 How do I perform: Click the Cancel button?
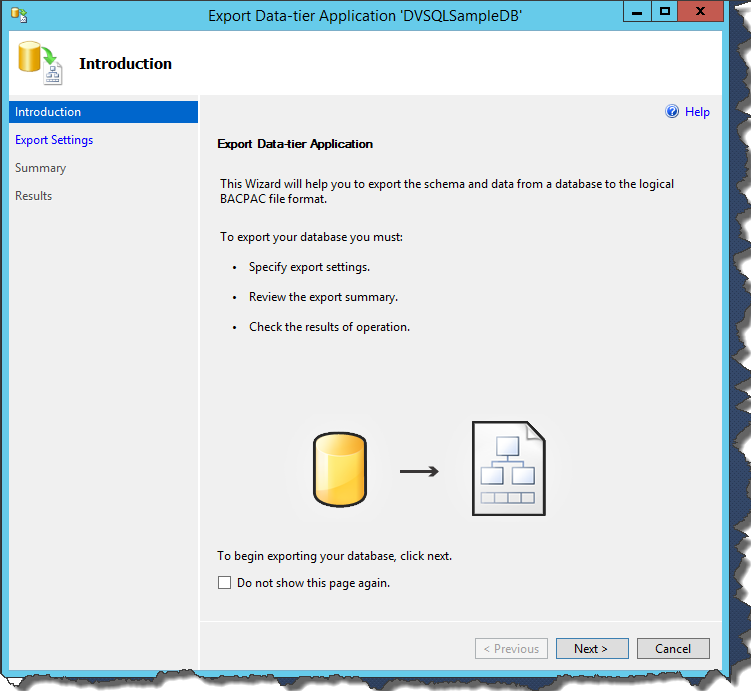pyautogui.click(x=673, y=648)
